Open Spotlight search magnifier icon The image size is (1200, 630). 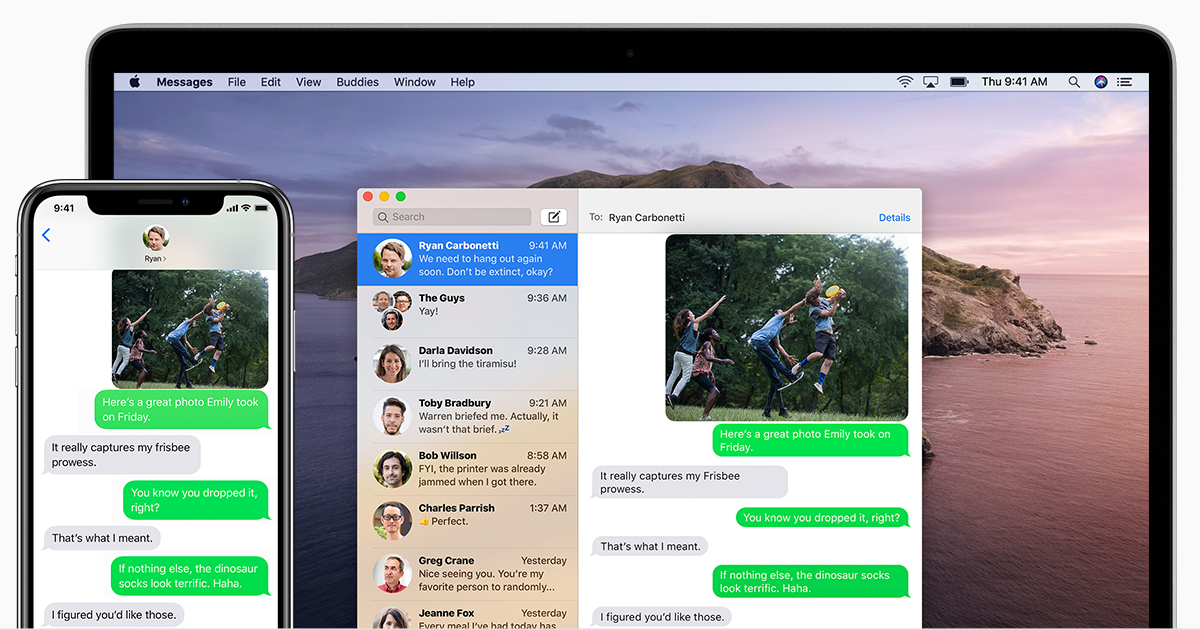[1074, 82]
